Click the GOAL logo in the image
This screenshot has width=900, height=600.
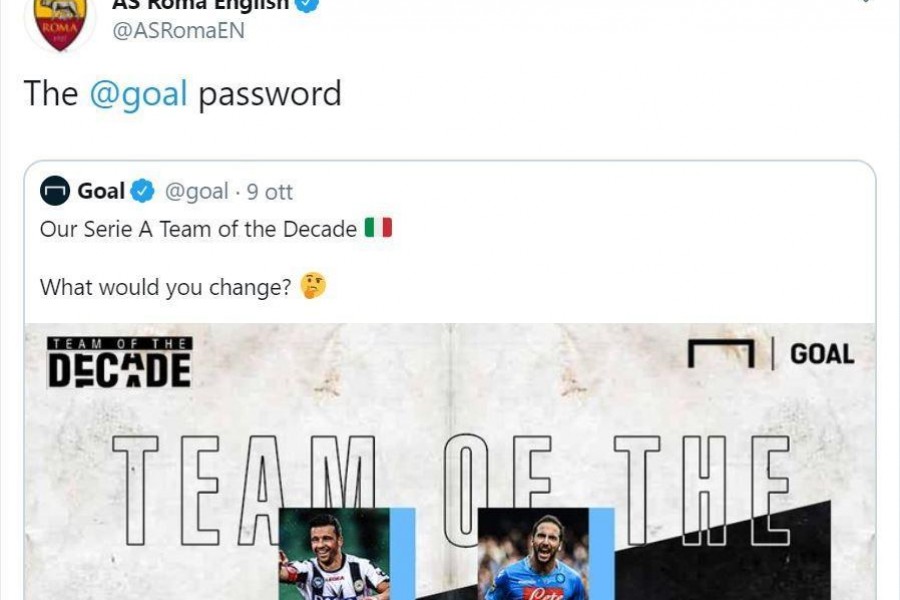pyautogui.click(x=771, y=354)
